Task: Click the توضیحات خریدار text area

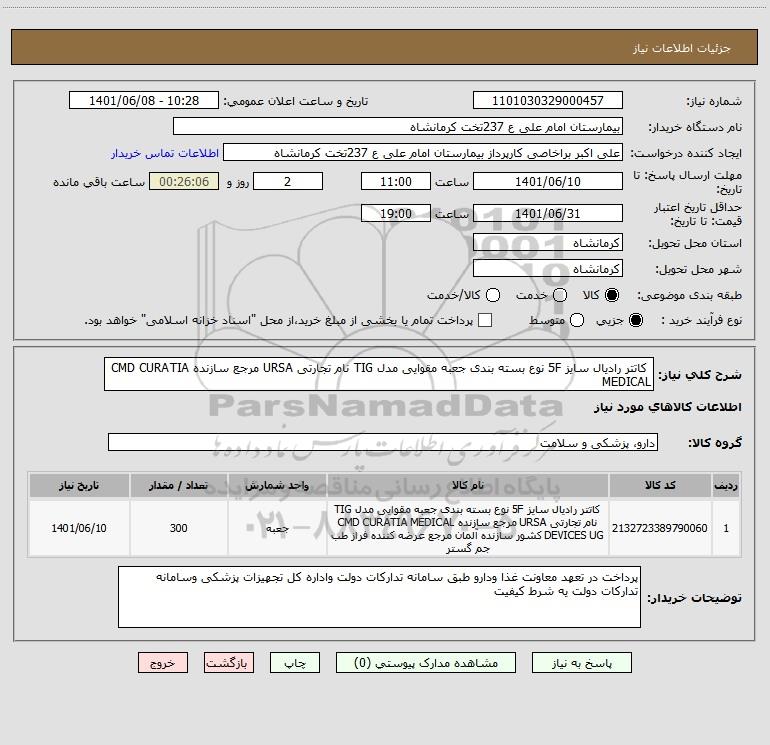Action: [379, 597]
